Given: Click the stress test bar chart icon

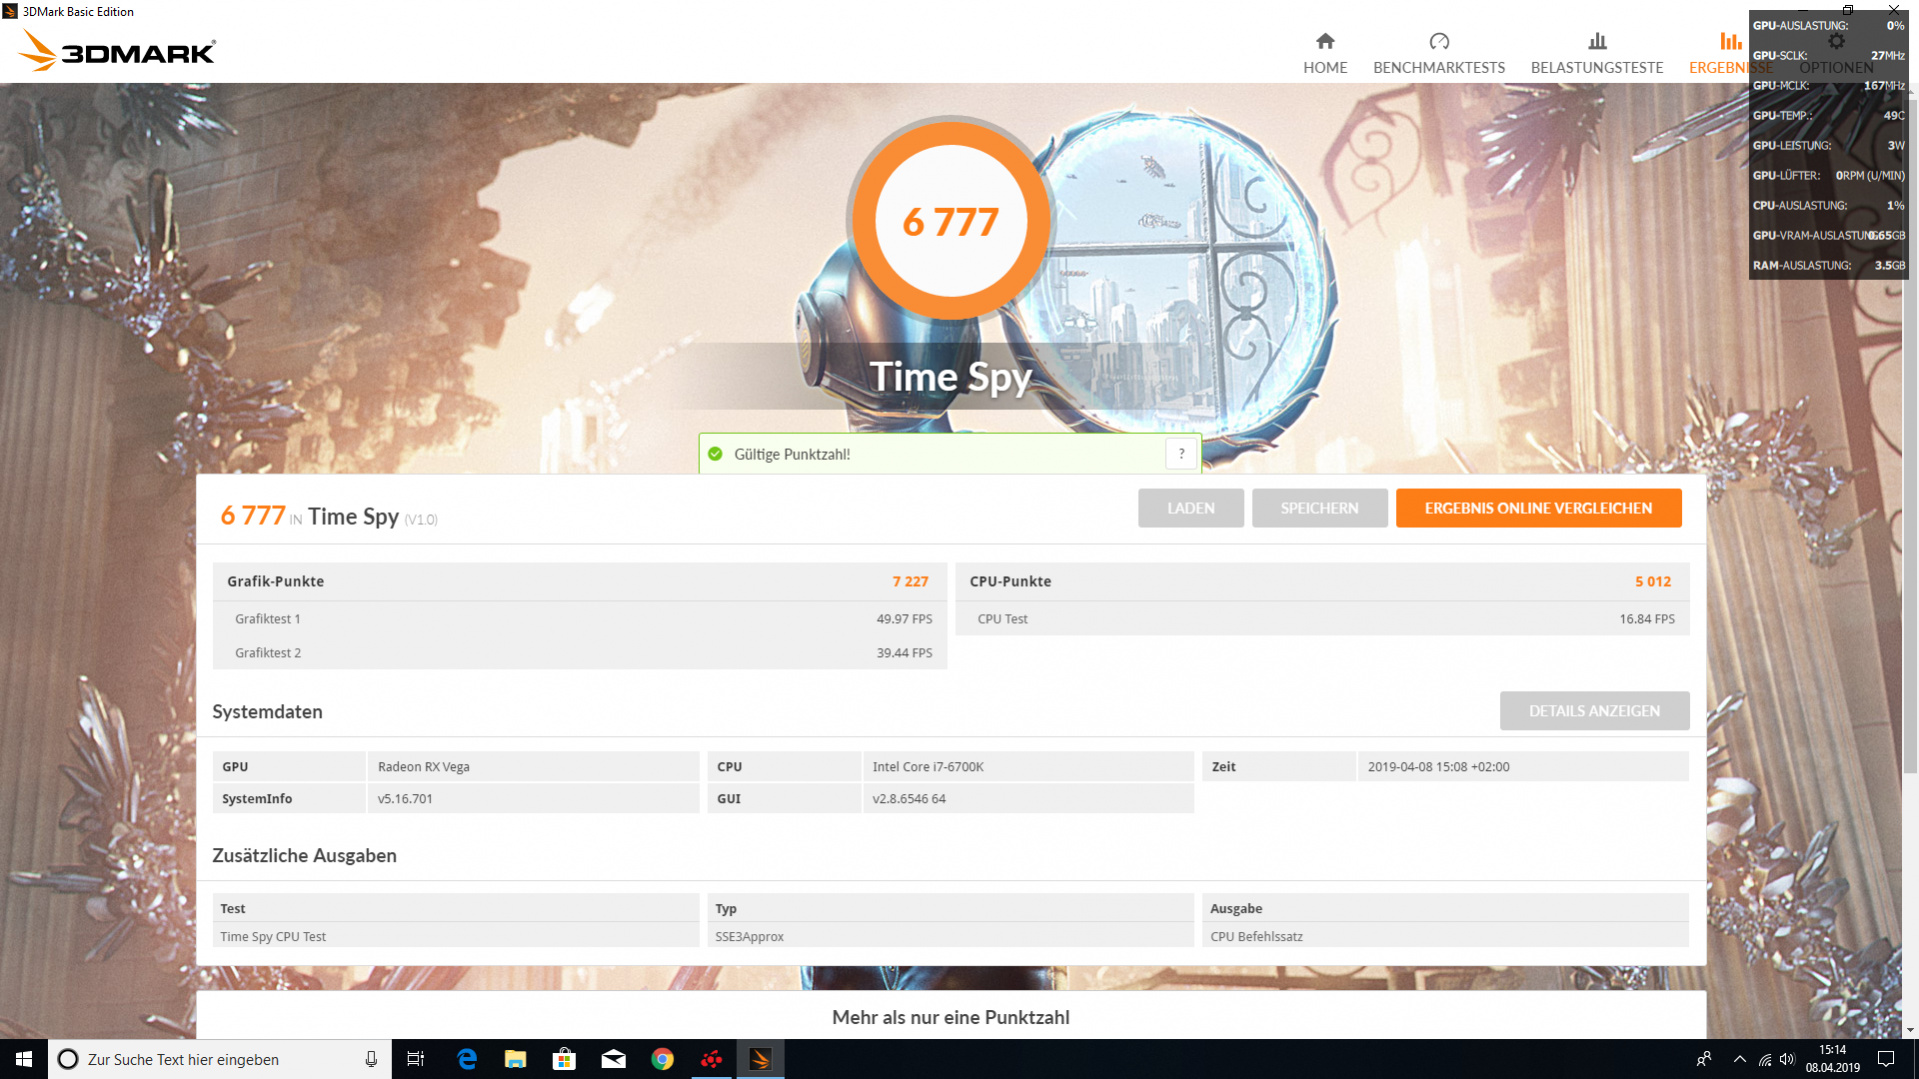Looking at the screenshot, I should click(x=1597, y=41).
